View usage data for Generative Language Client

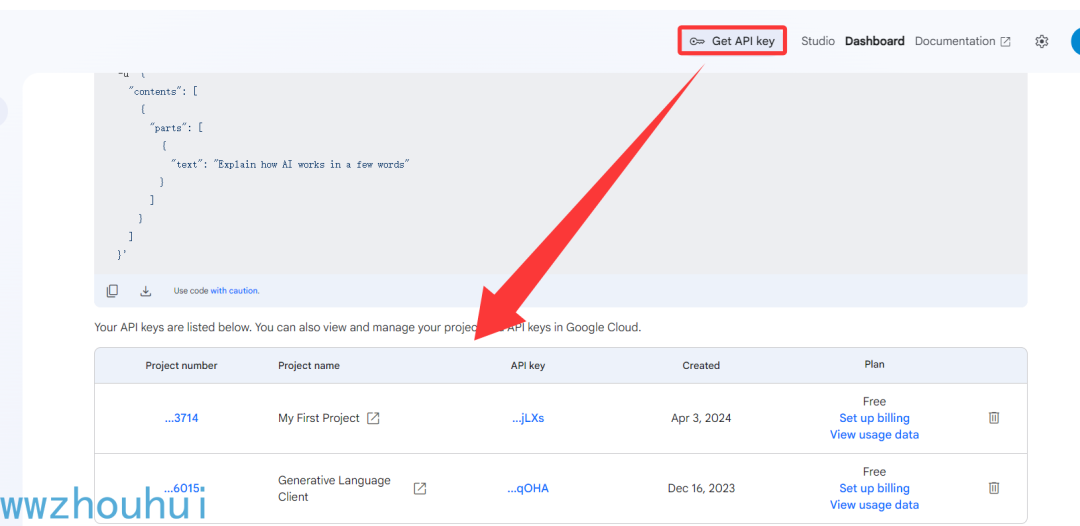874,505
